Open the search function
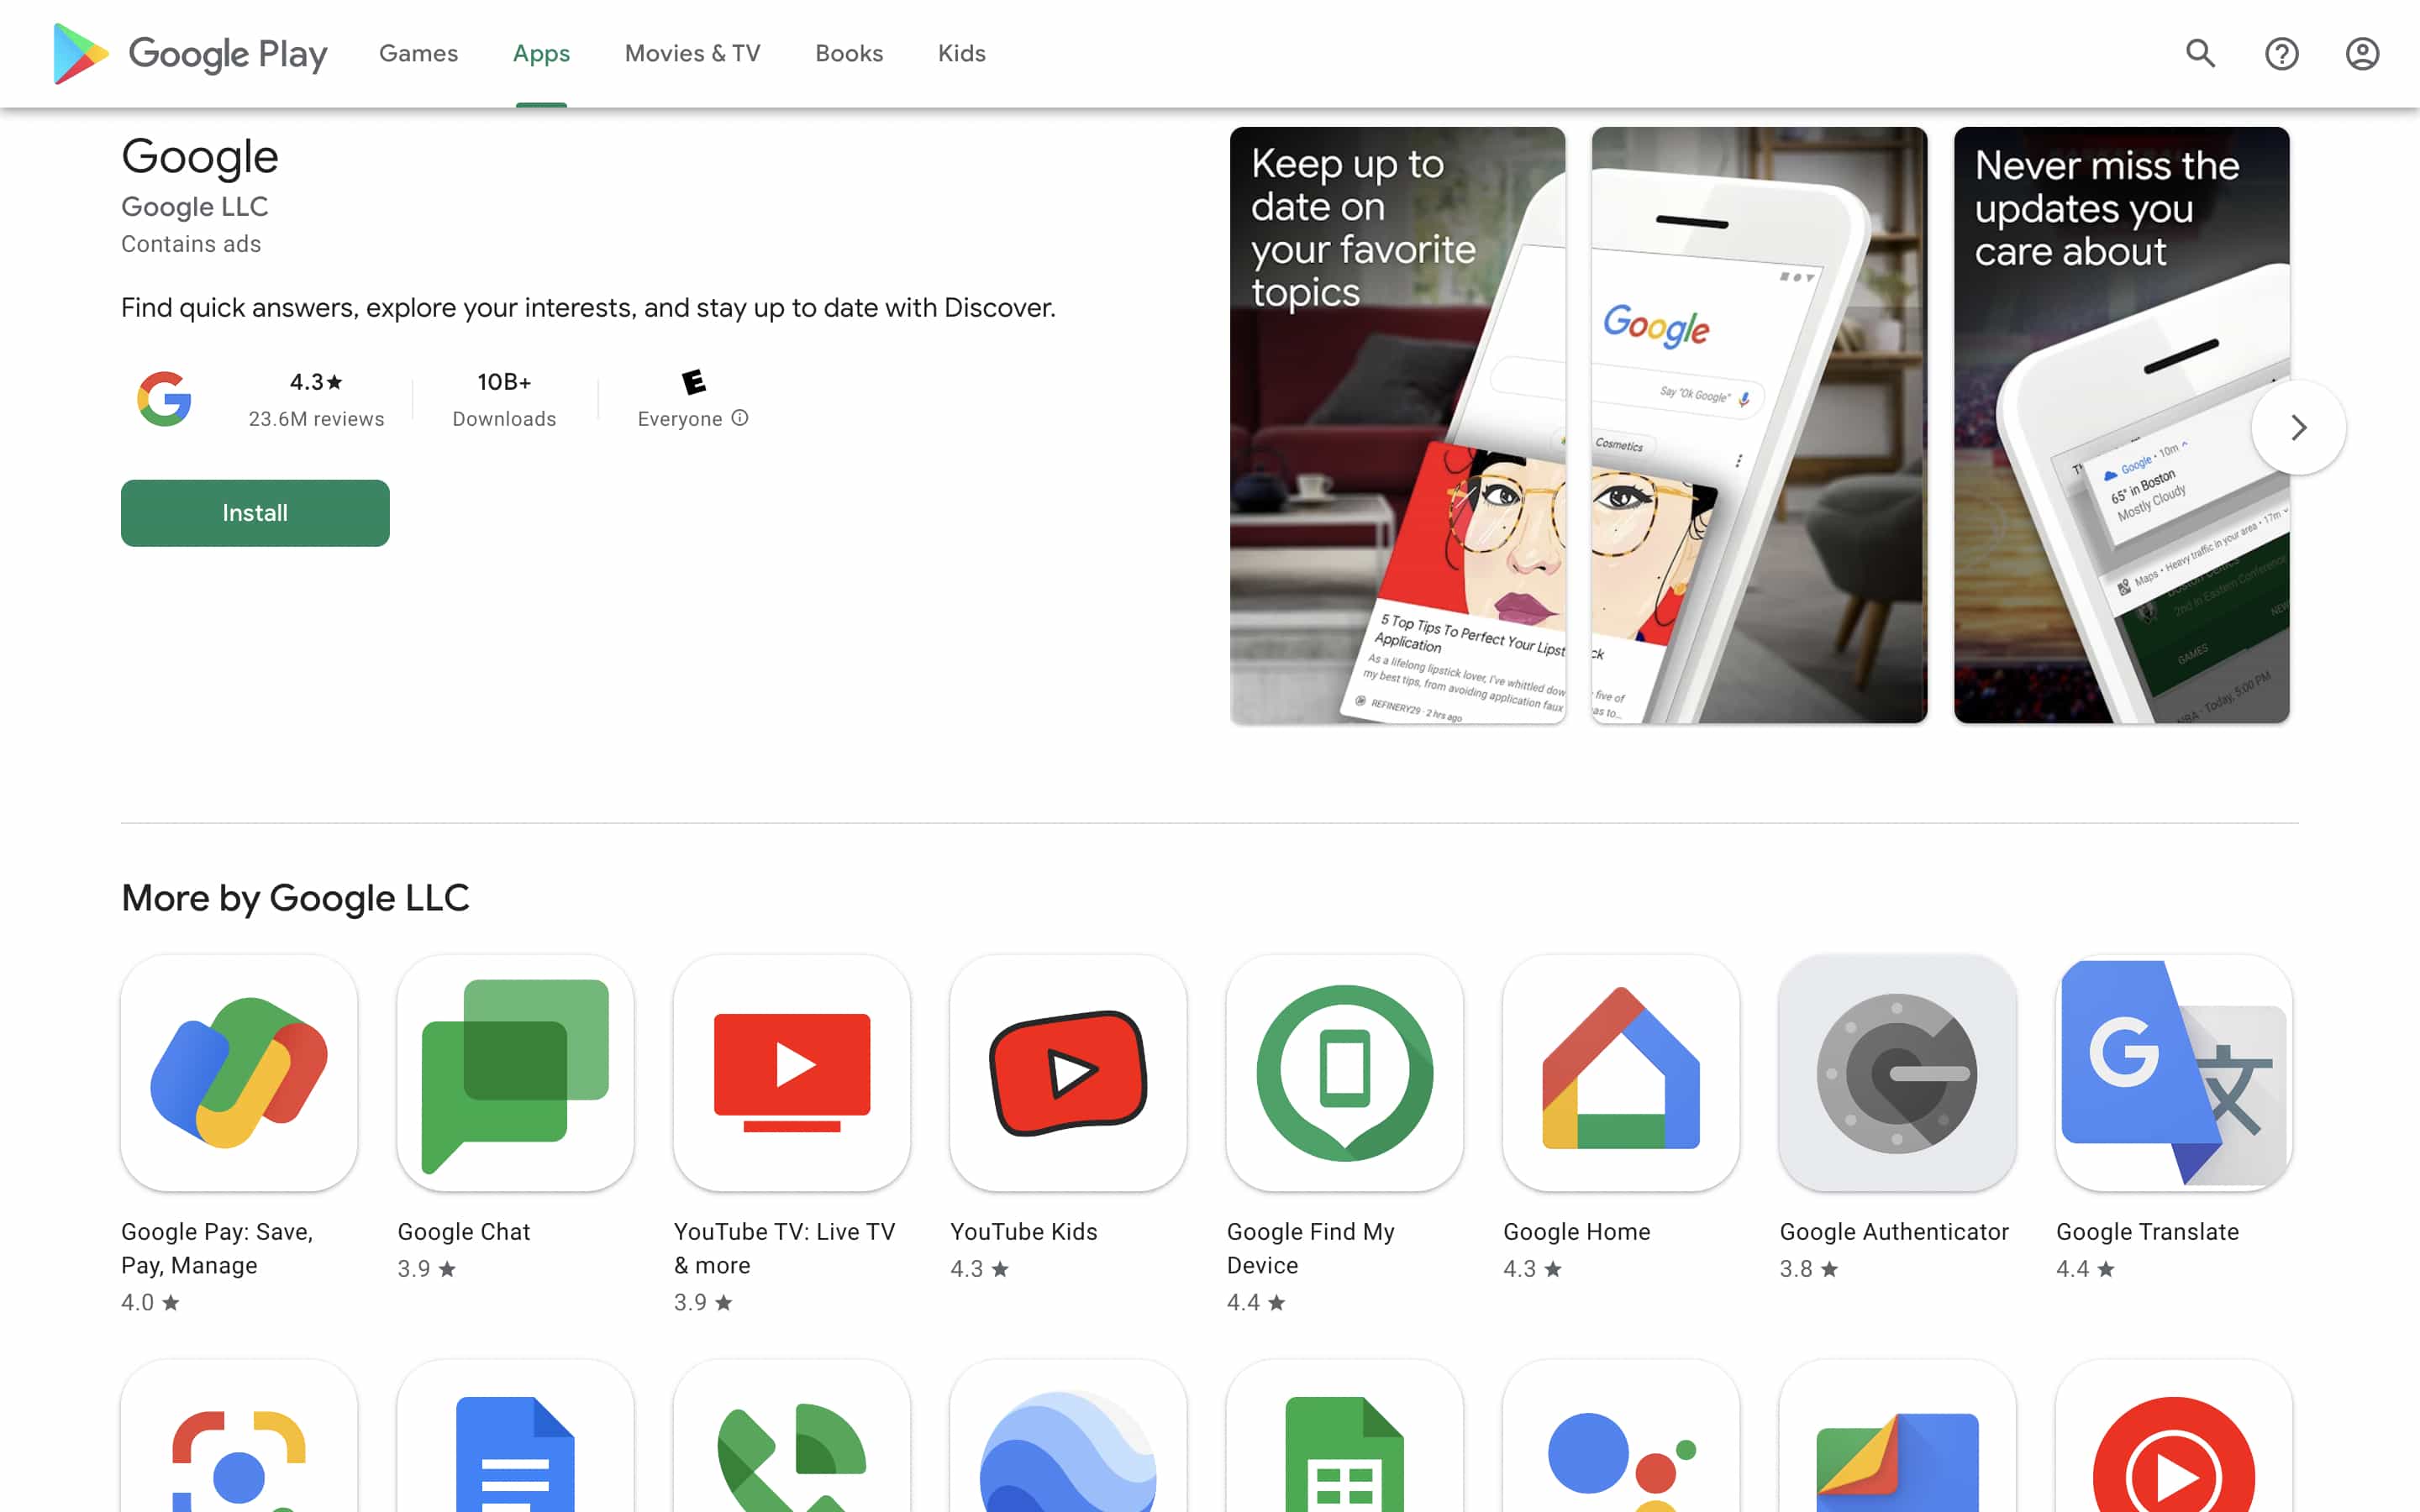This screenshot has height=1512, width=2420. coord(2199,53)
